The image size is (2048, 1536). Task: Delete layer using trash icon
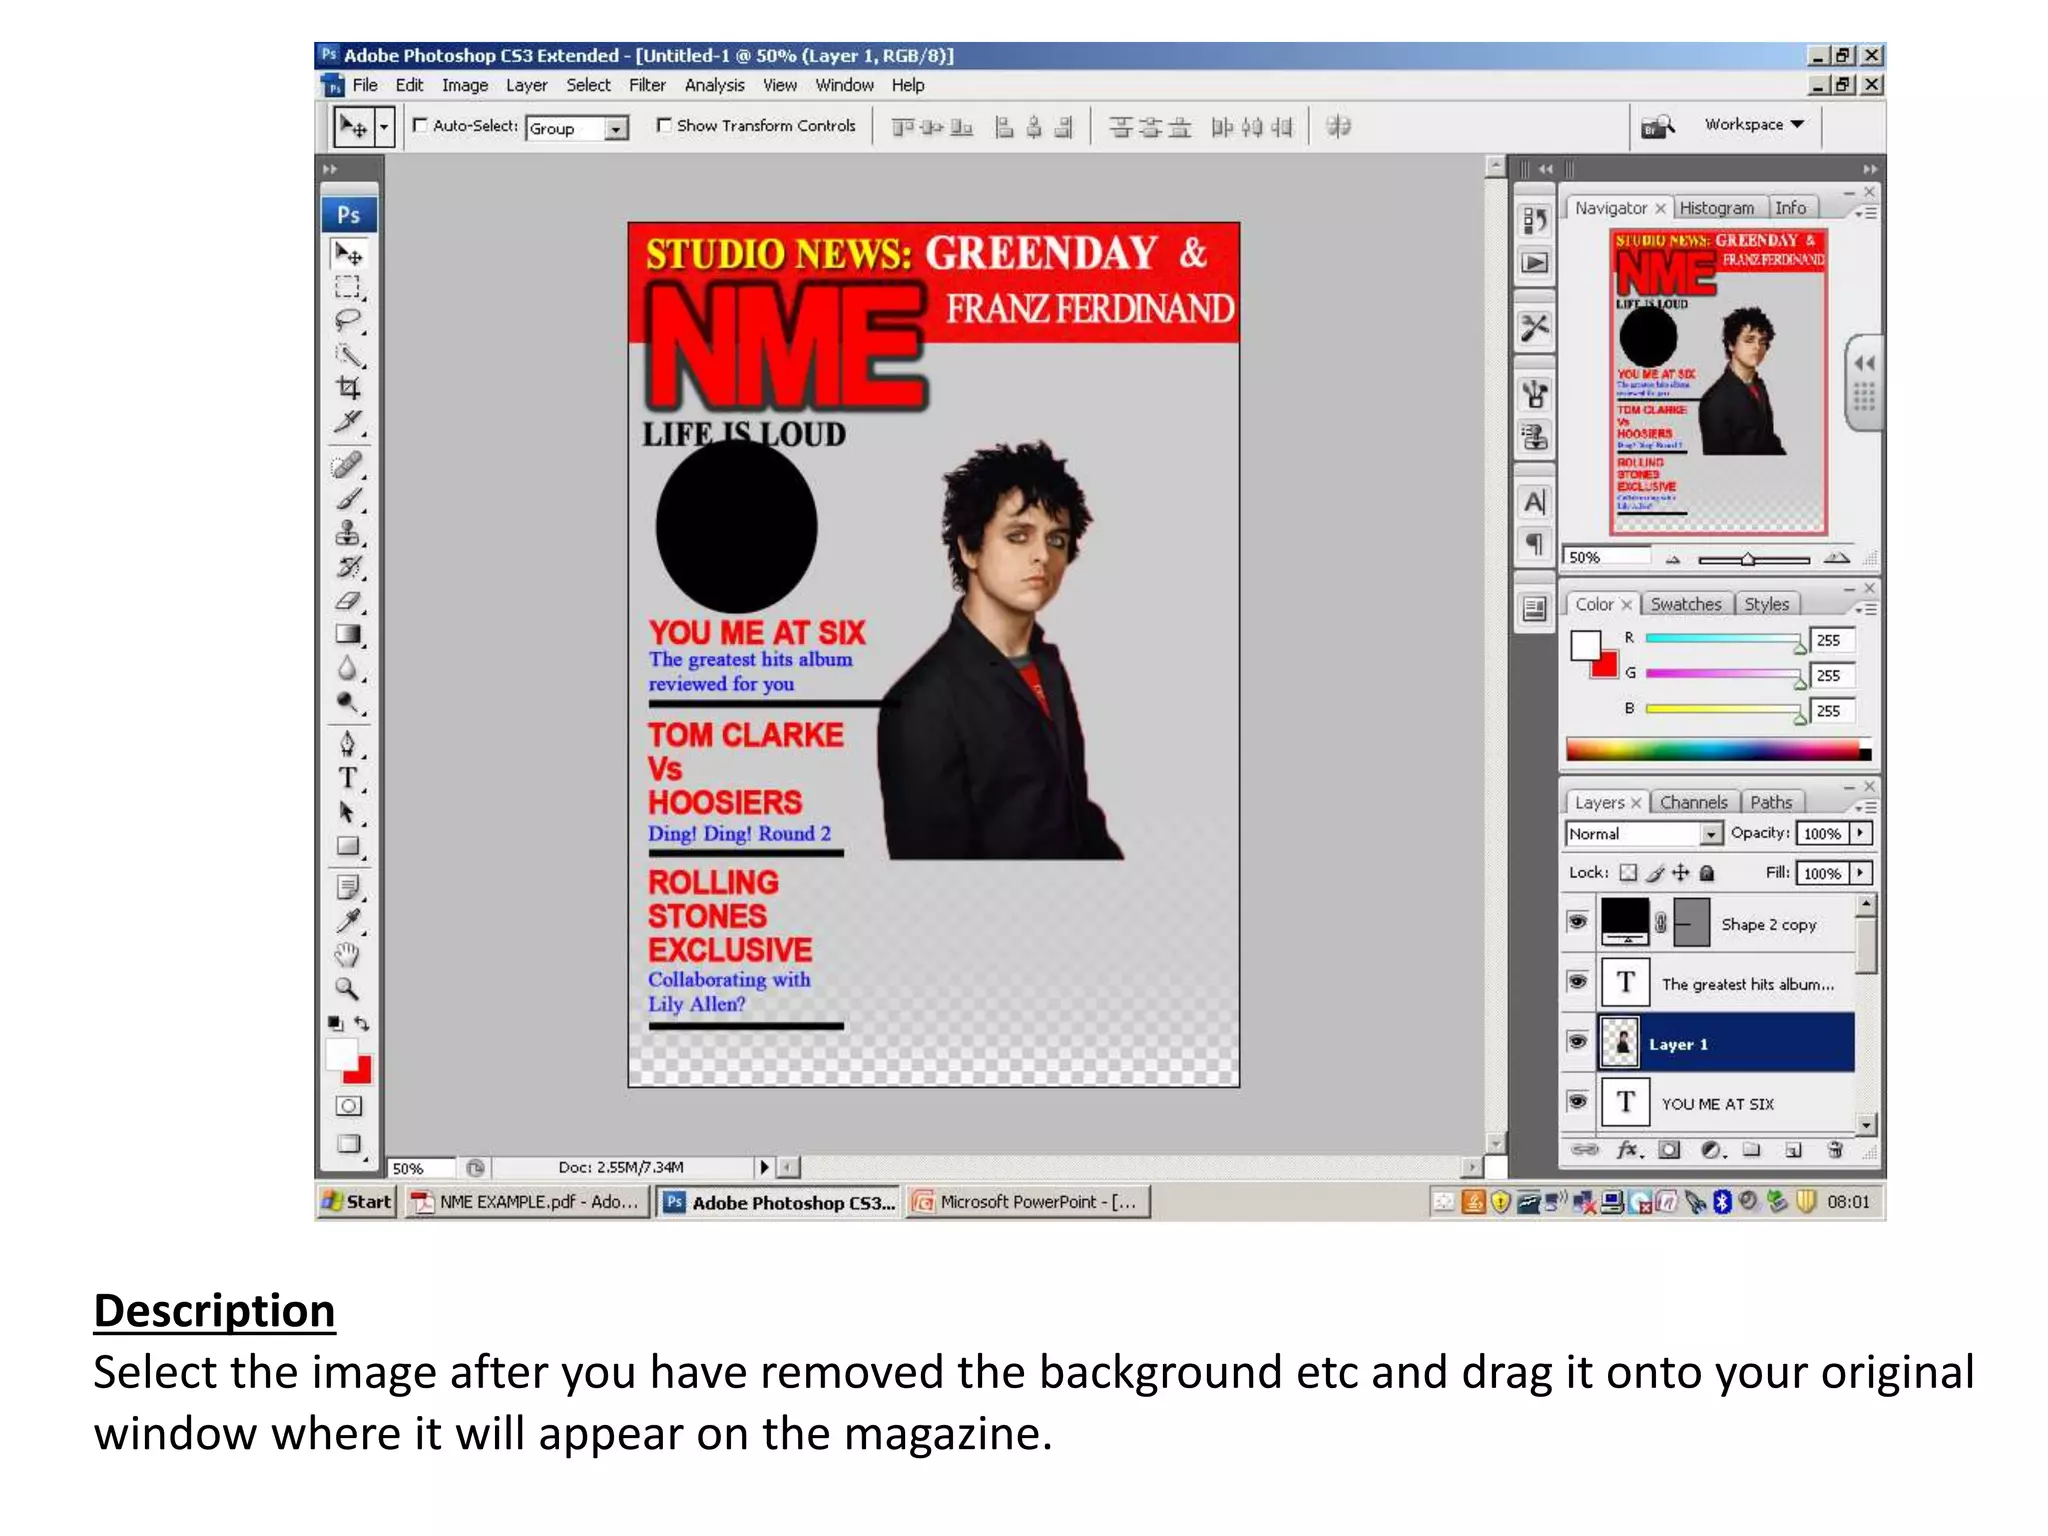point(1835,1150)
